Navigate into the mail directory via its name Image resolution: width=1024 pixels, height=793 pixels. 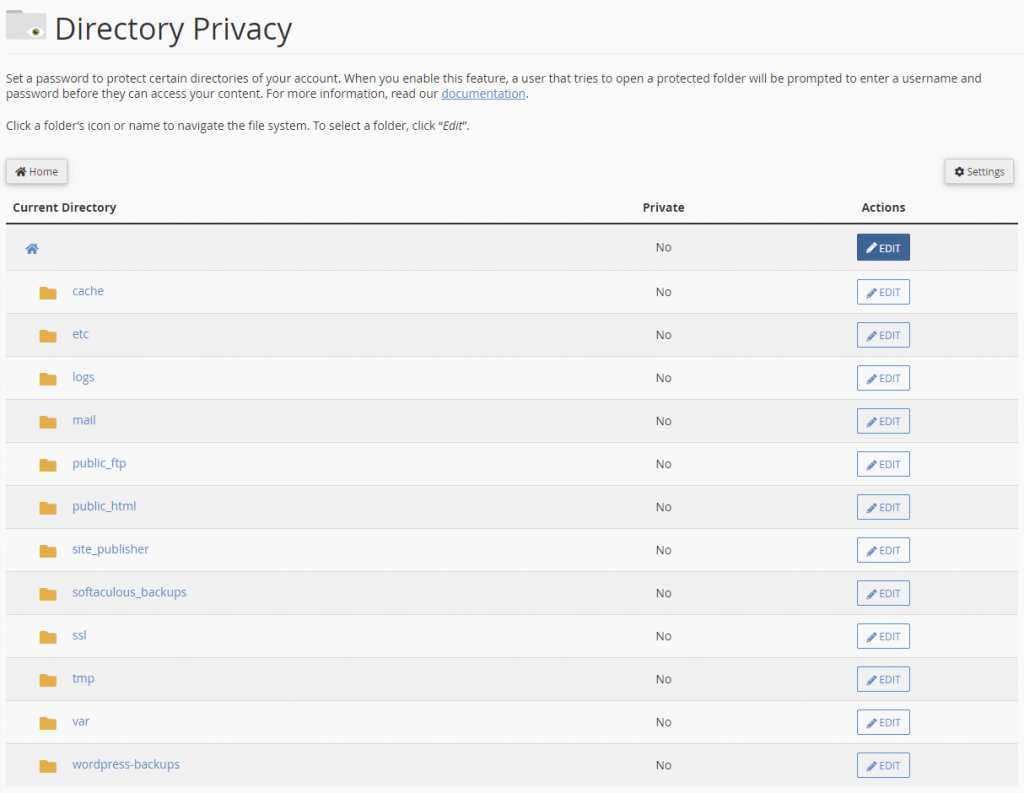[83, 420]
